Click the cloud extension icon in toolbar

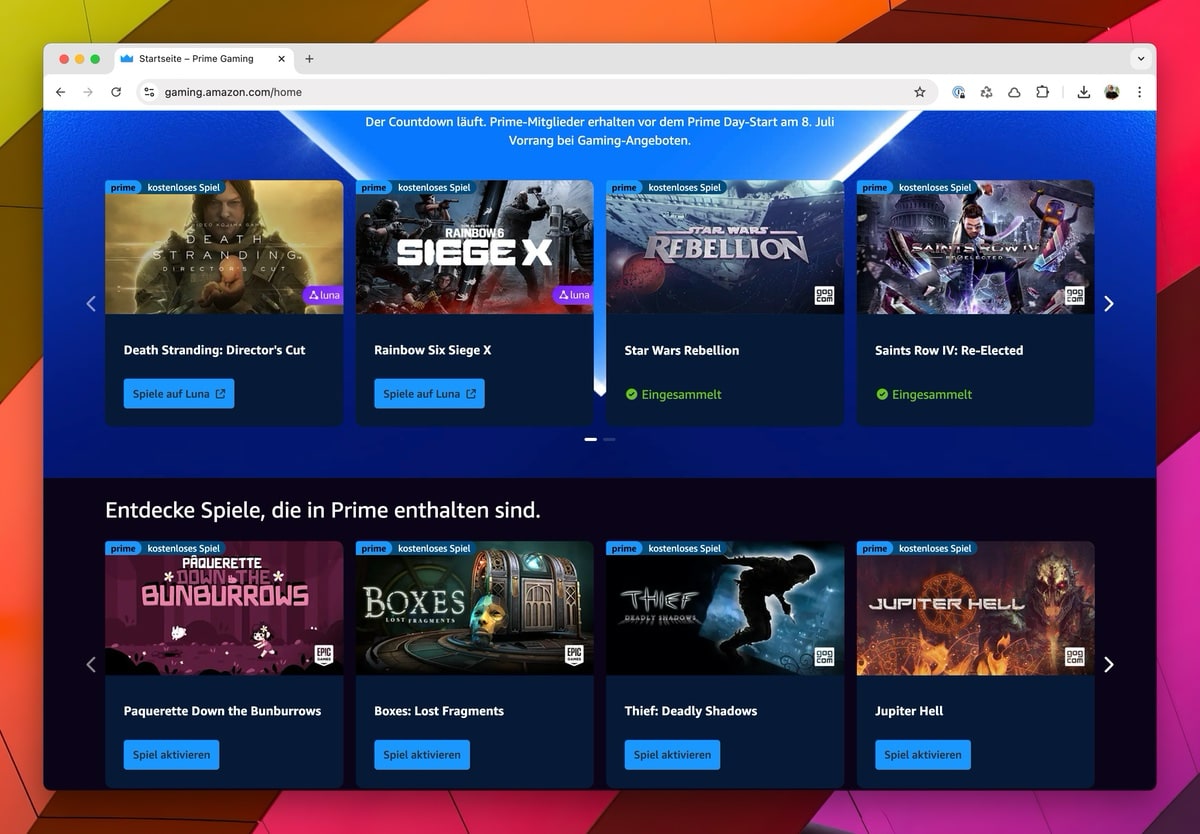pos(1014,92)
